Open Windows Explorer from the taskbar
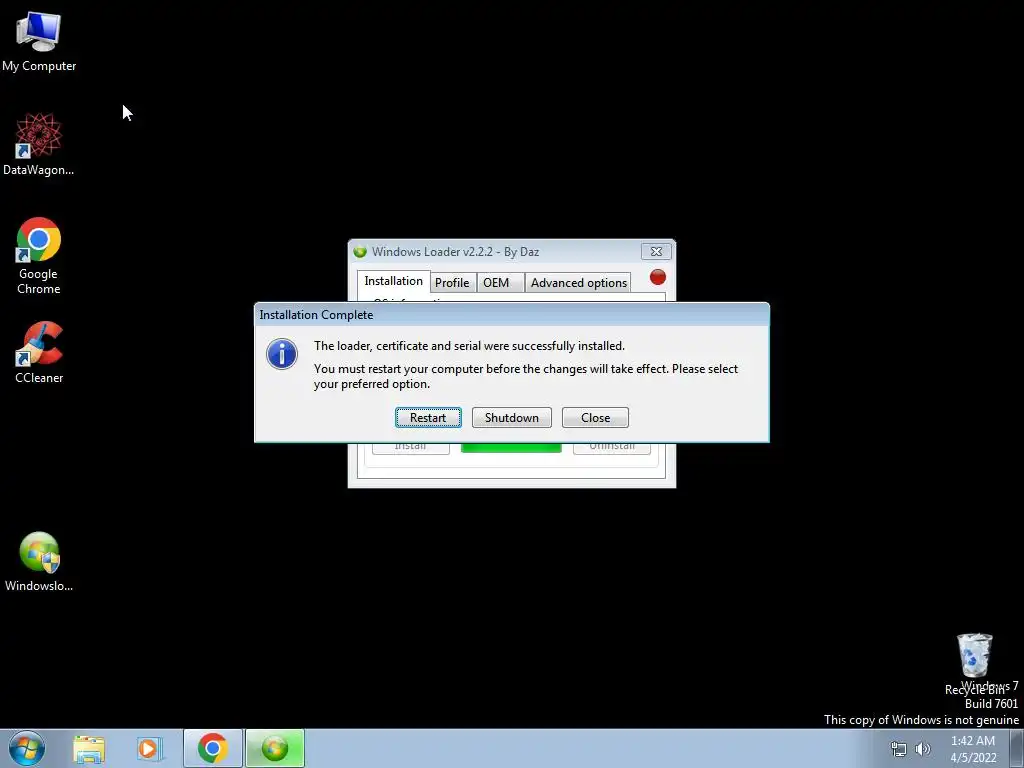This screenshot has height=768, width=1024. pos(89,749)
